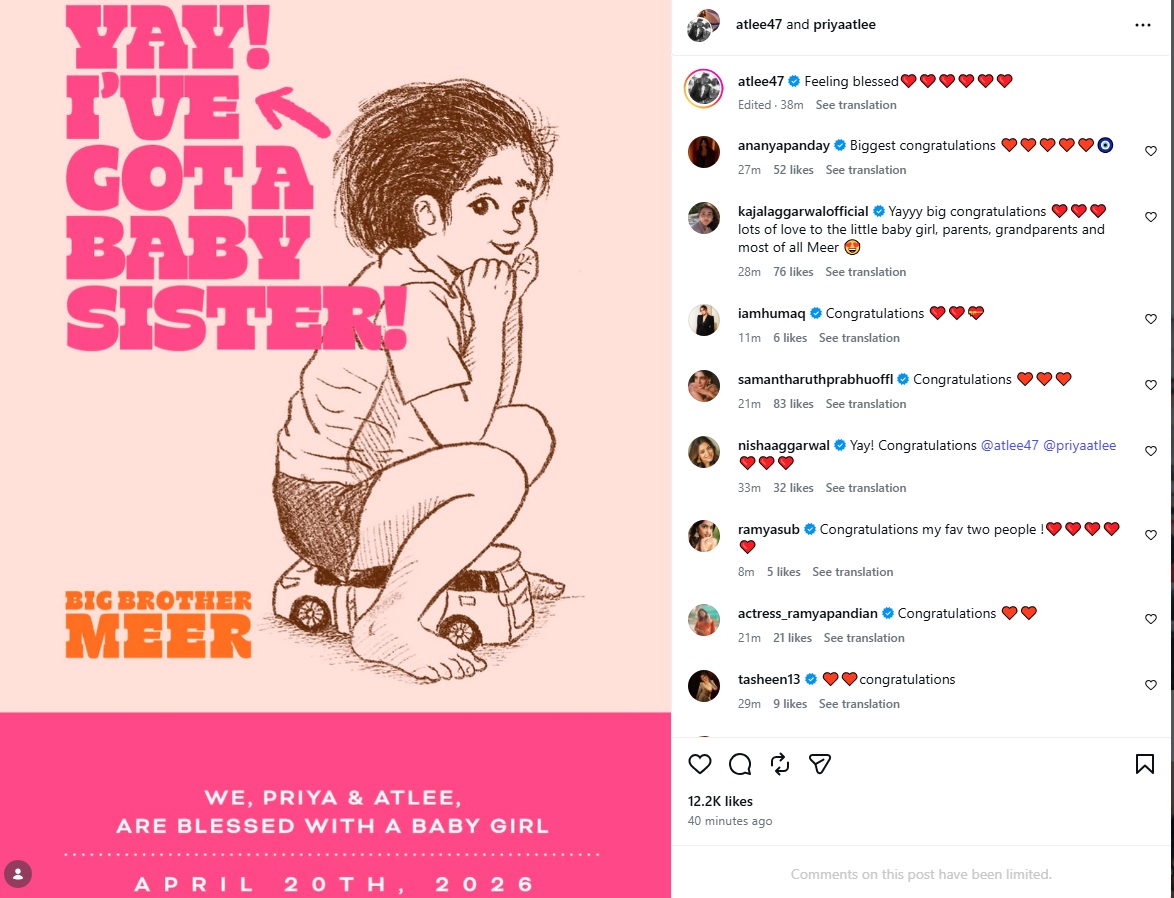Like ananyapanday's comment
The width and height of the screenshot is (1174, 898).
click(x=1151, y=151)
